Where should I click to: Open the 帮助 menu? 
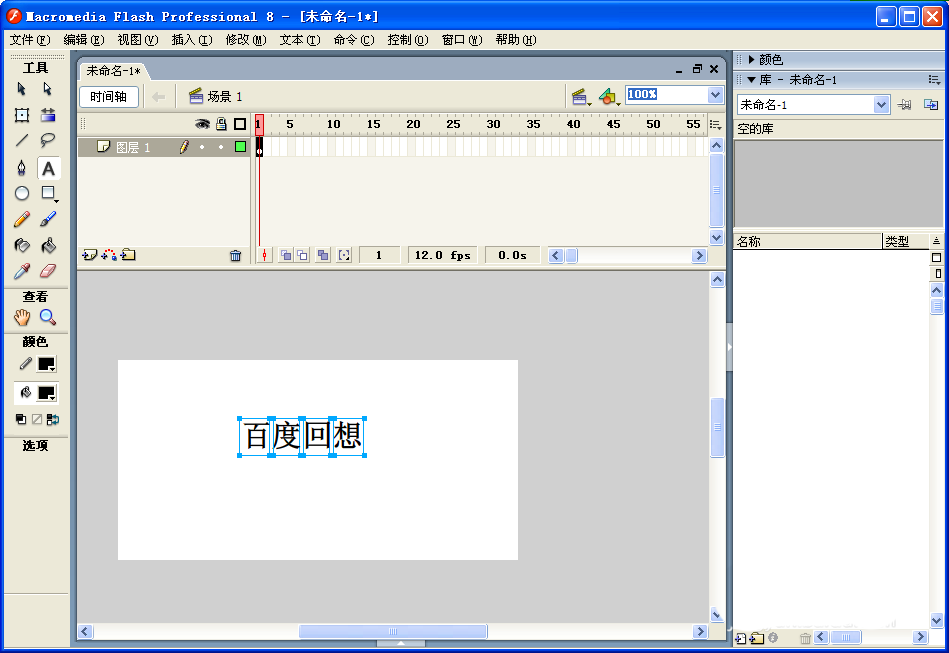(516, 40)
